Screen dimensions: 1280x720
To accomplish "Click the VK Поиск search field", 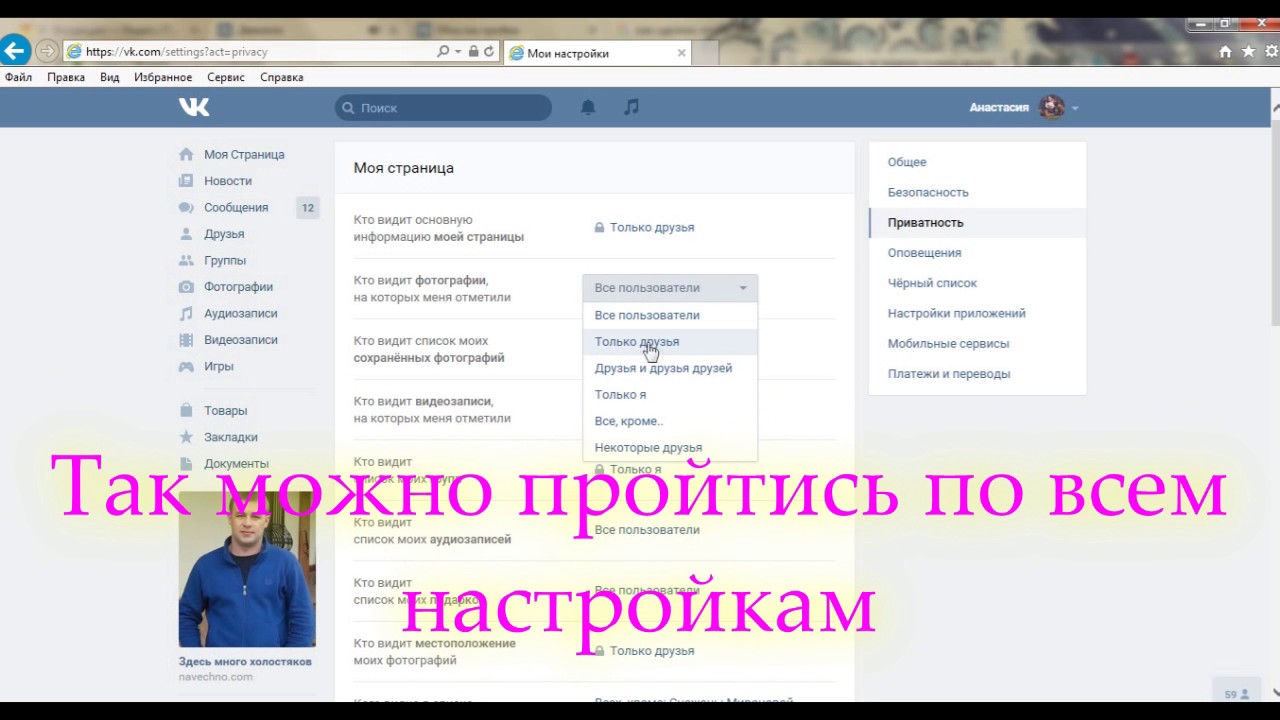I will tap(443, 107).
